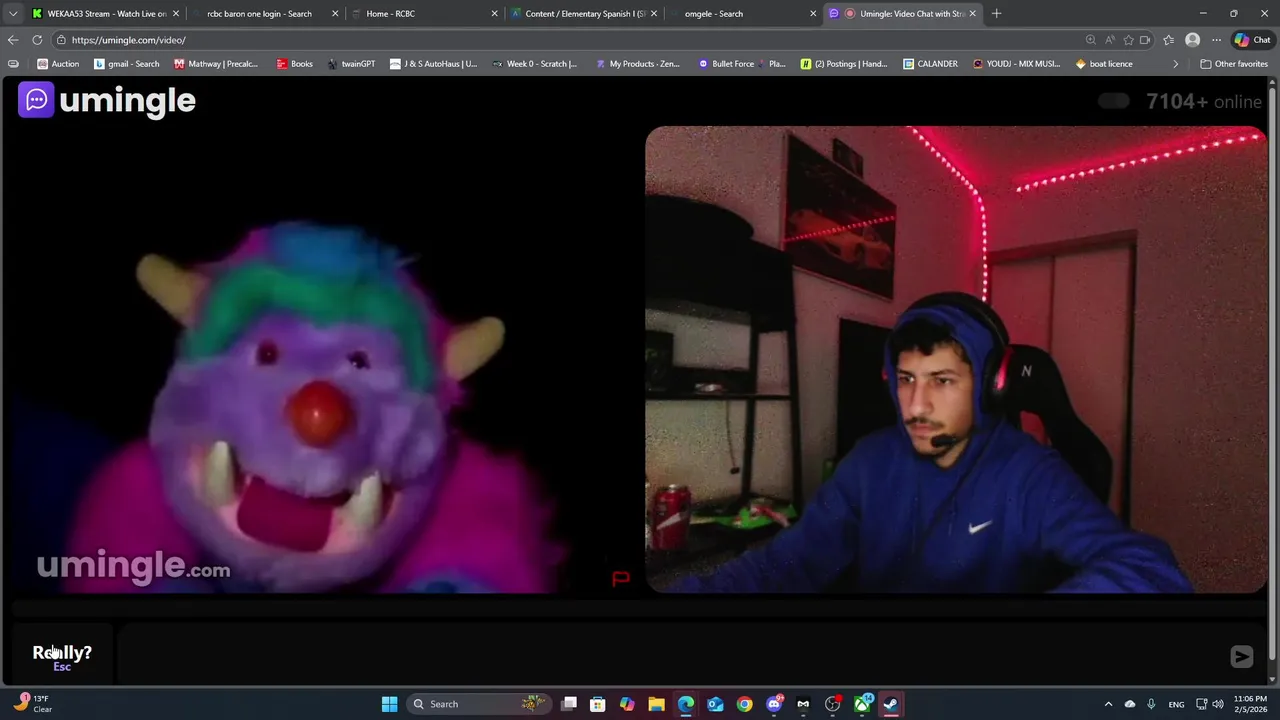Open the gmail - Search bookmark
1280x720 pixels.
coord(126,64)
